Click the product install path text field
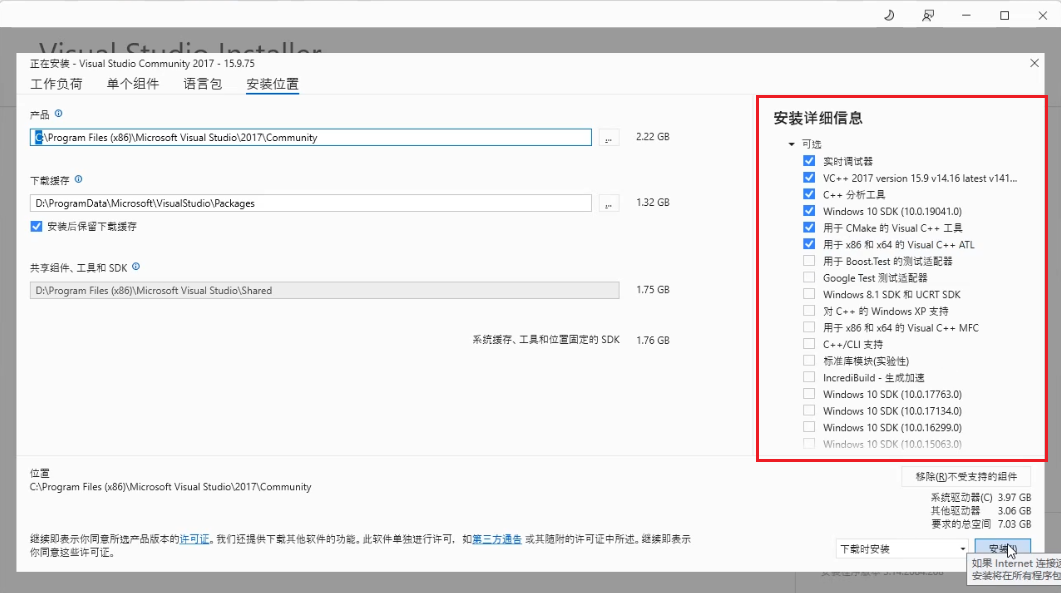 tap(310, 138)
